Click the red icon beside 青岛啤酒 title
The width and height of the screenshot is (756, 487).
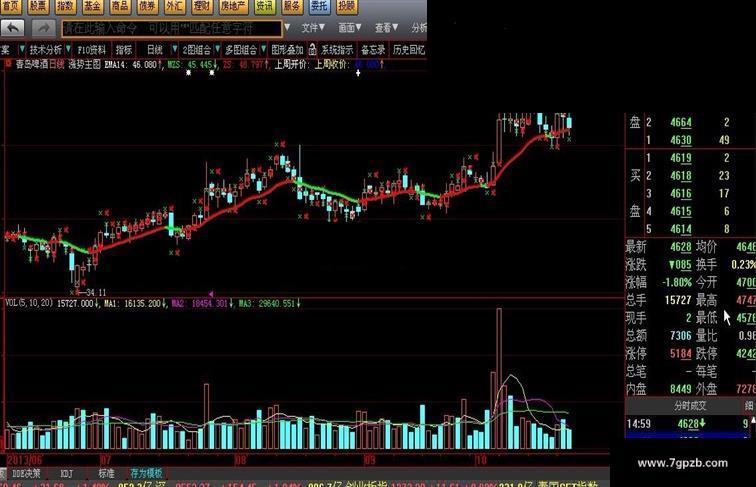click(x=8, y=64)
